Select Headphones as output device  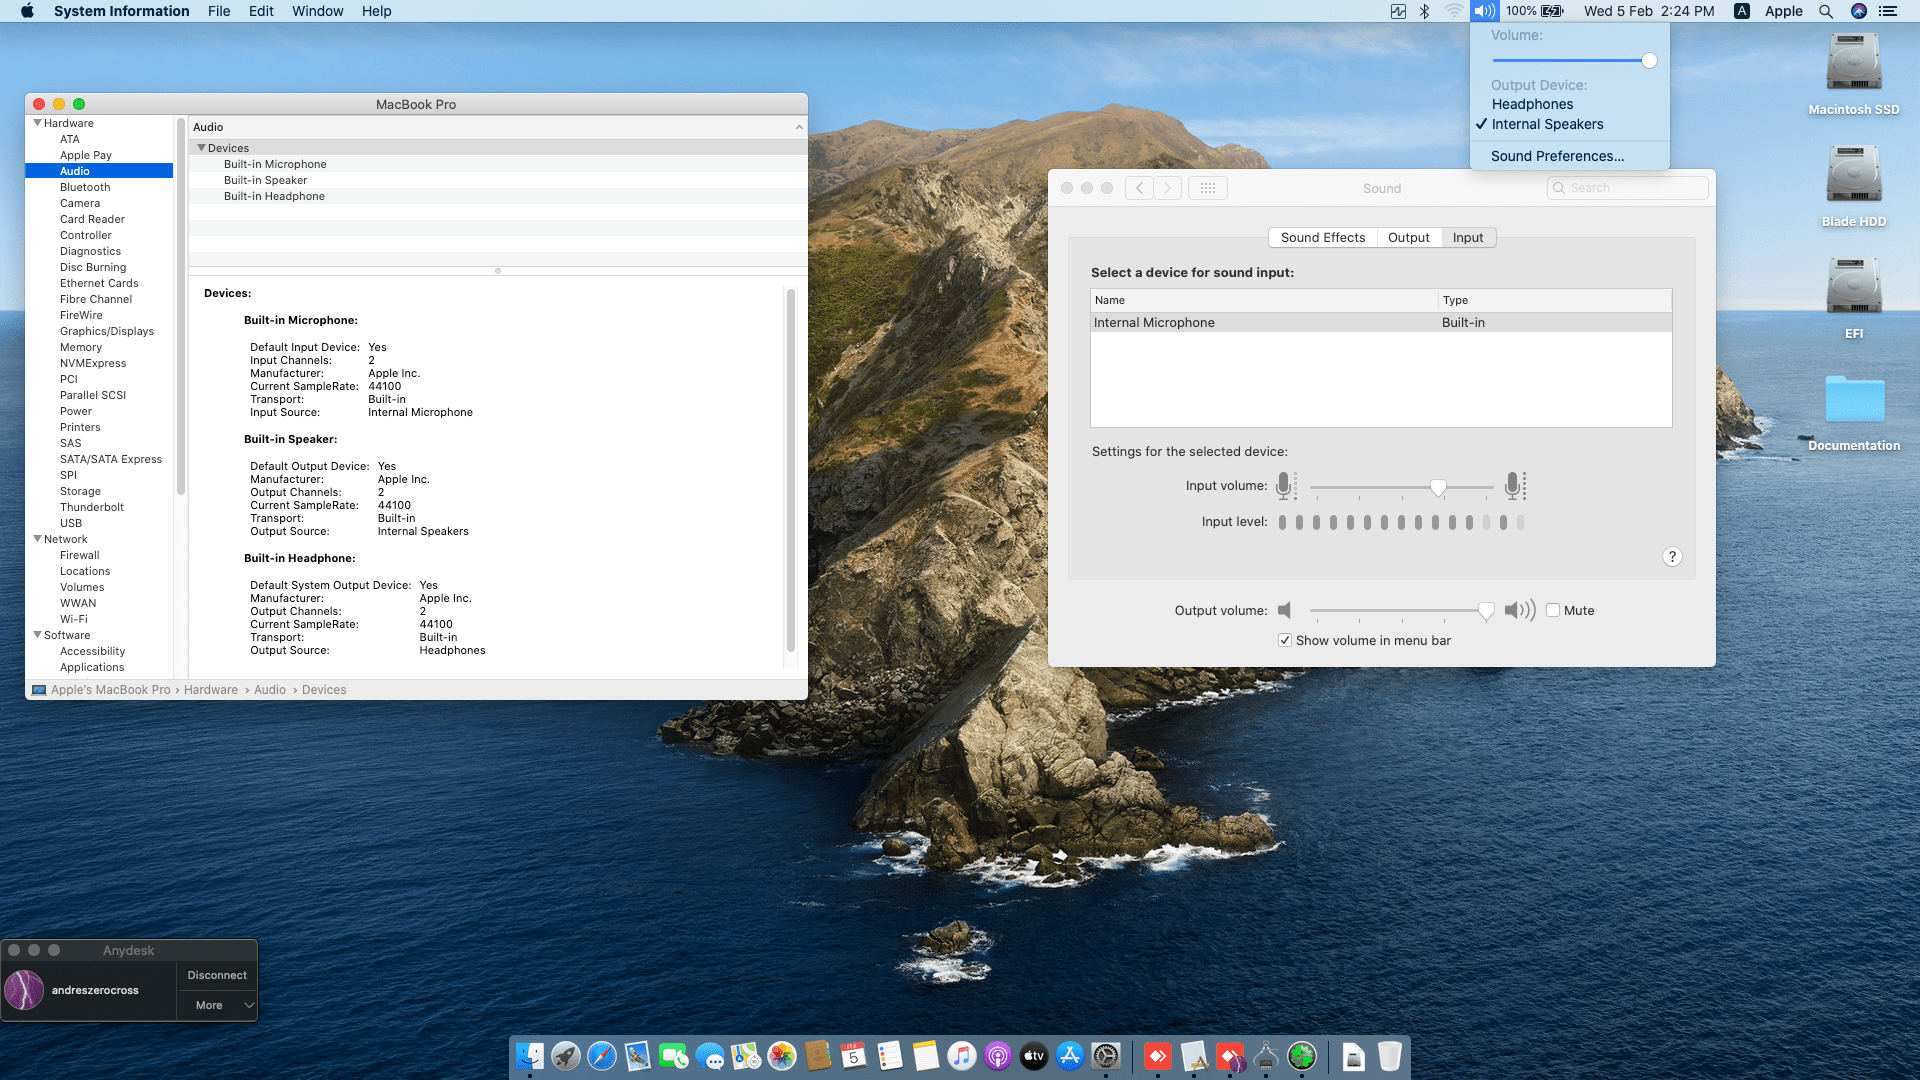click(x=1532, y=104)
